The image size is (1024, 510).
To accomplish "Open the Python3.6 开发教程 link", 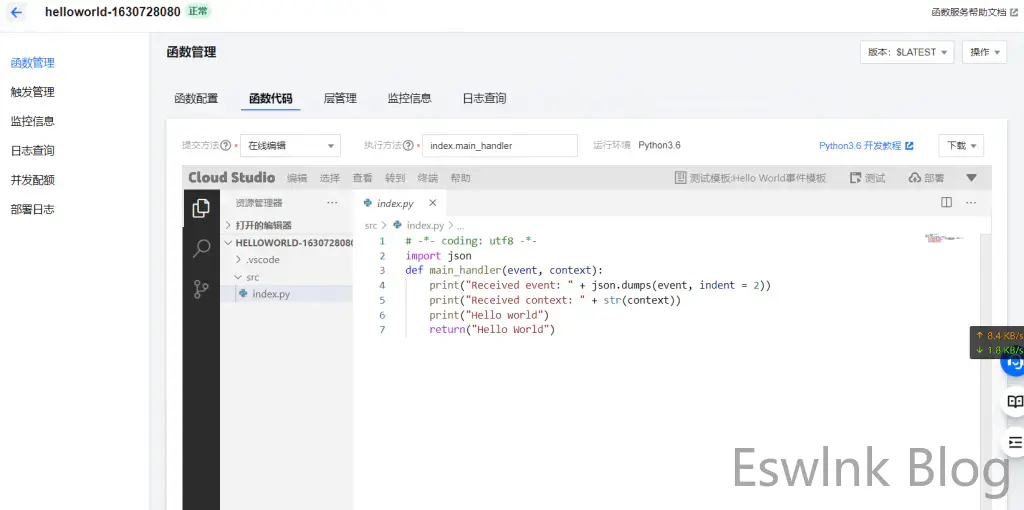I will (x=866, y=146).
